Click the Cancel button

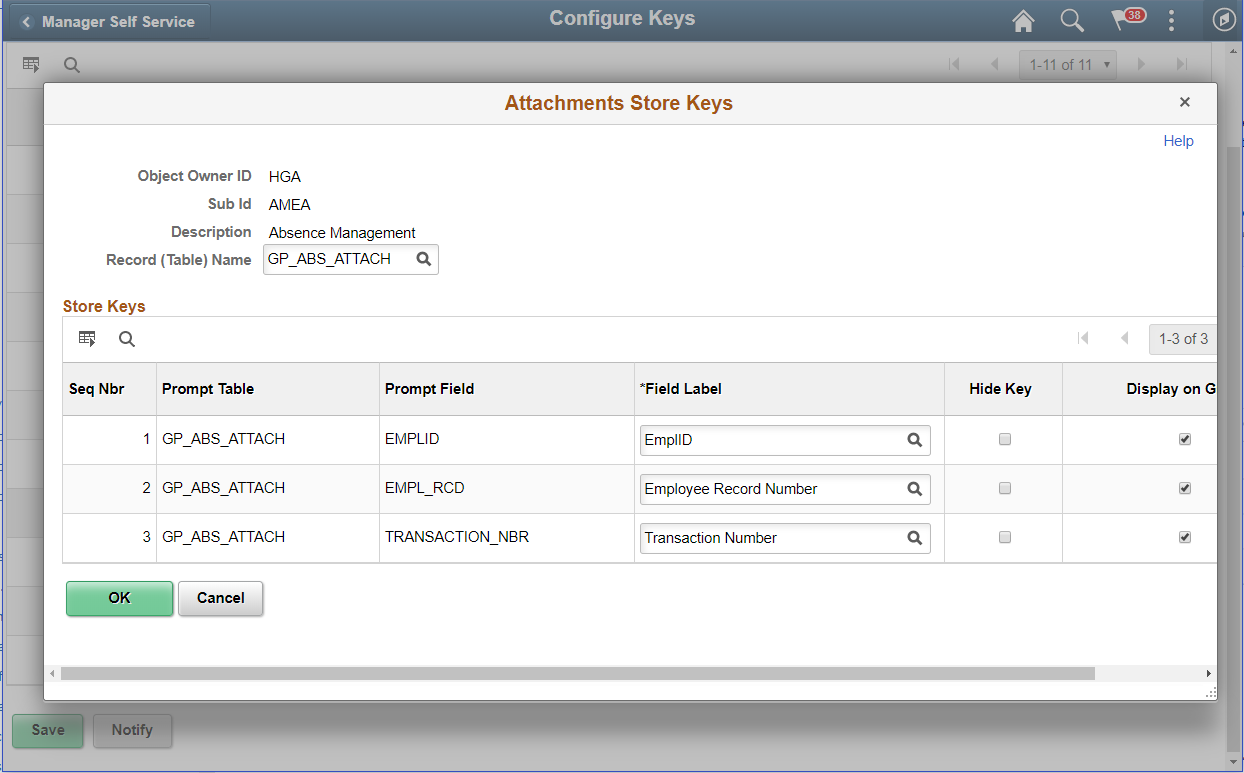221,598
